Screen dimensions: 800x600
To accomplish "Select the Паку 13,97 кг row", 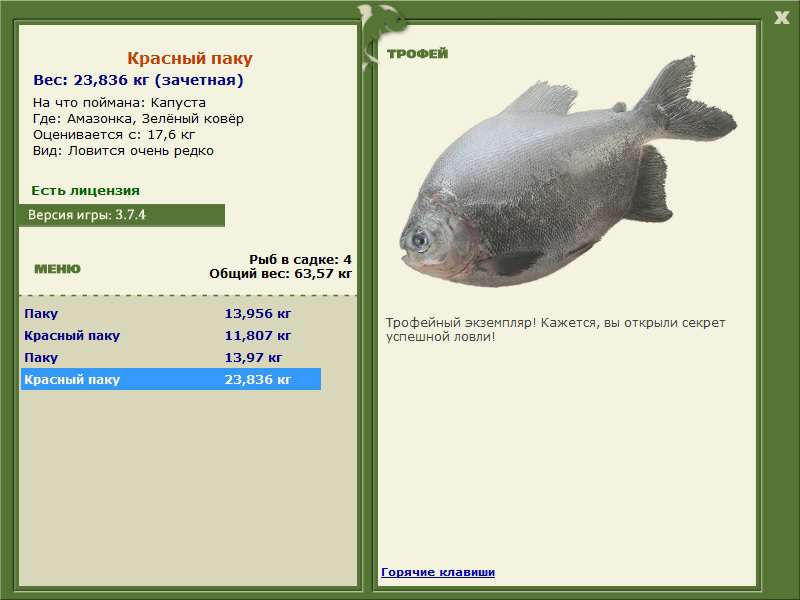I will coord(171,357).
